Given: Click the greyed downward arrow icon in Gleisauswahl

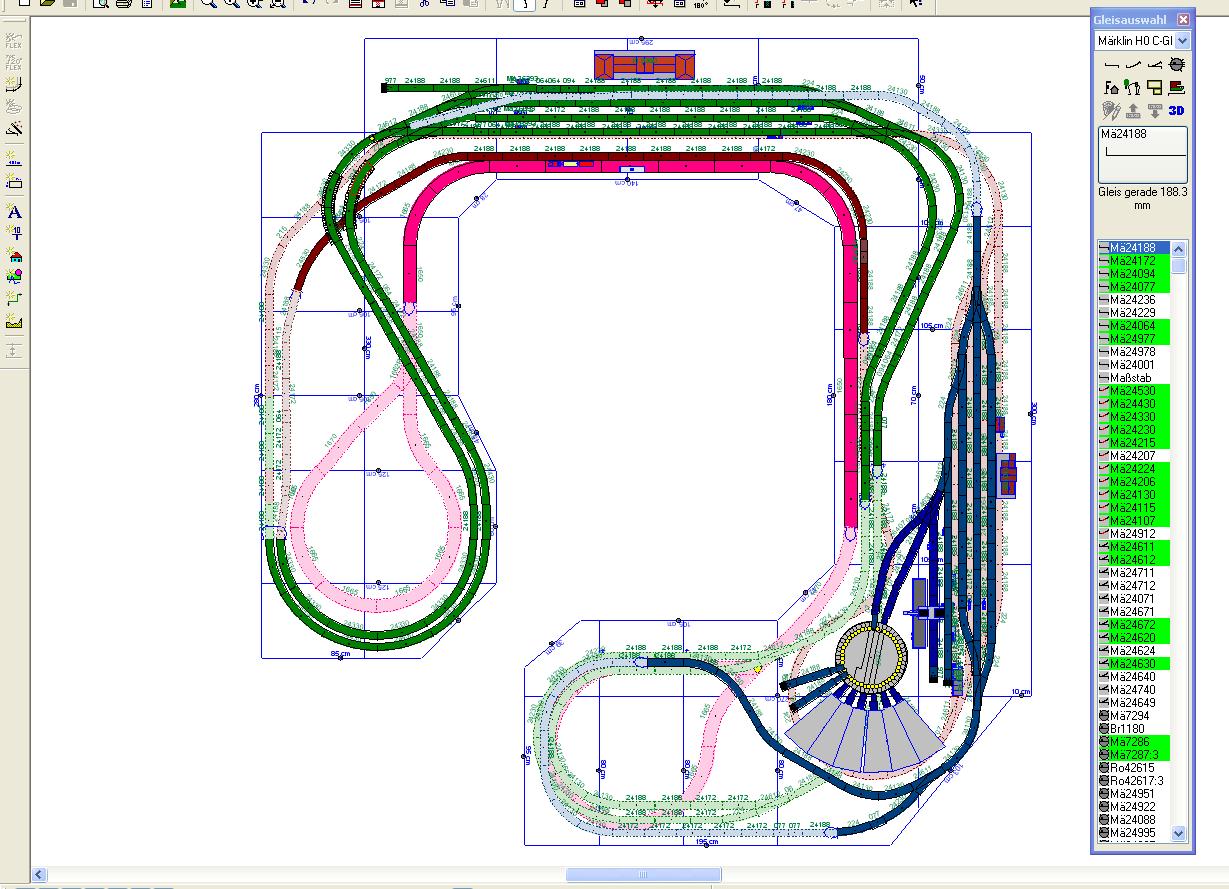Looking at the screenshot, I should click(1154, 110).
